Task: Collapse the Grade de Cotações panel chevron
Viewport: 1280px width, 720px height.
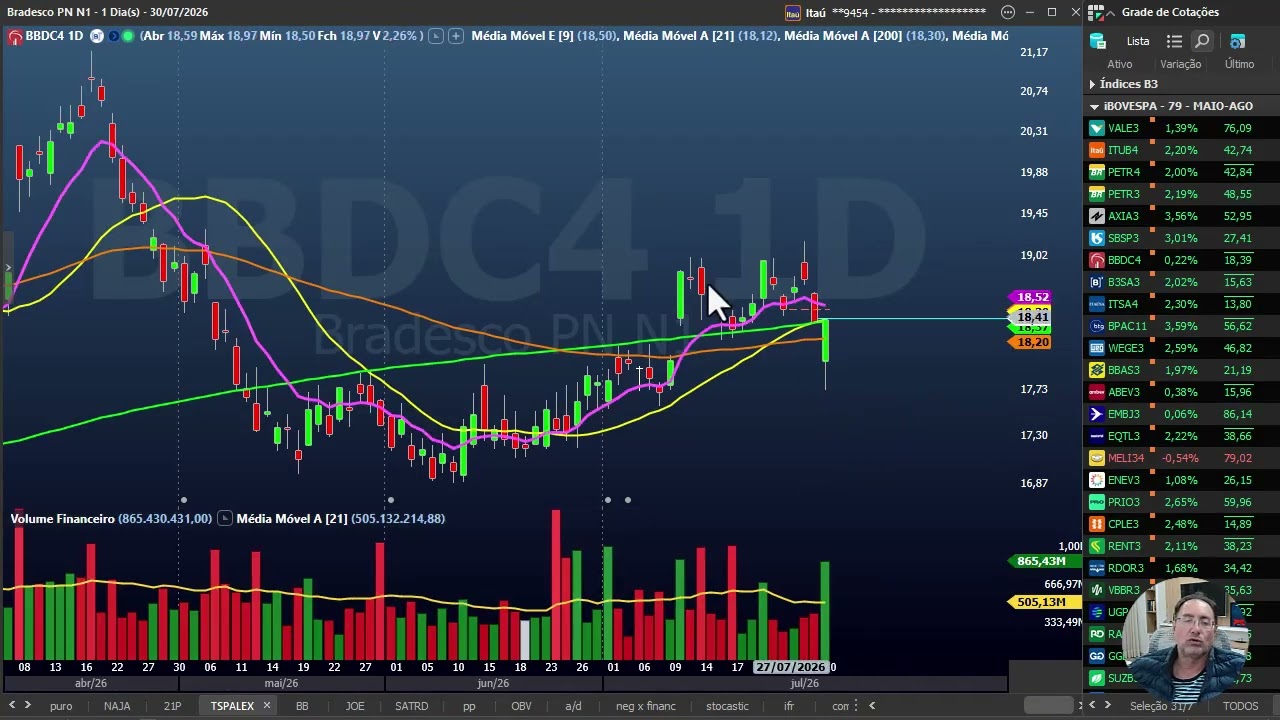Action: tap(1108, 12)
